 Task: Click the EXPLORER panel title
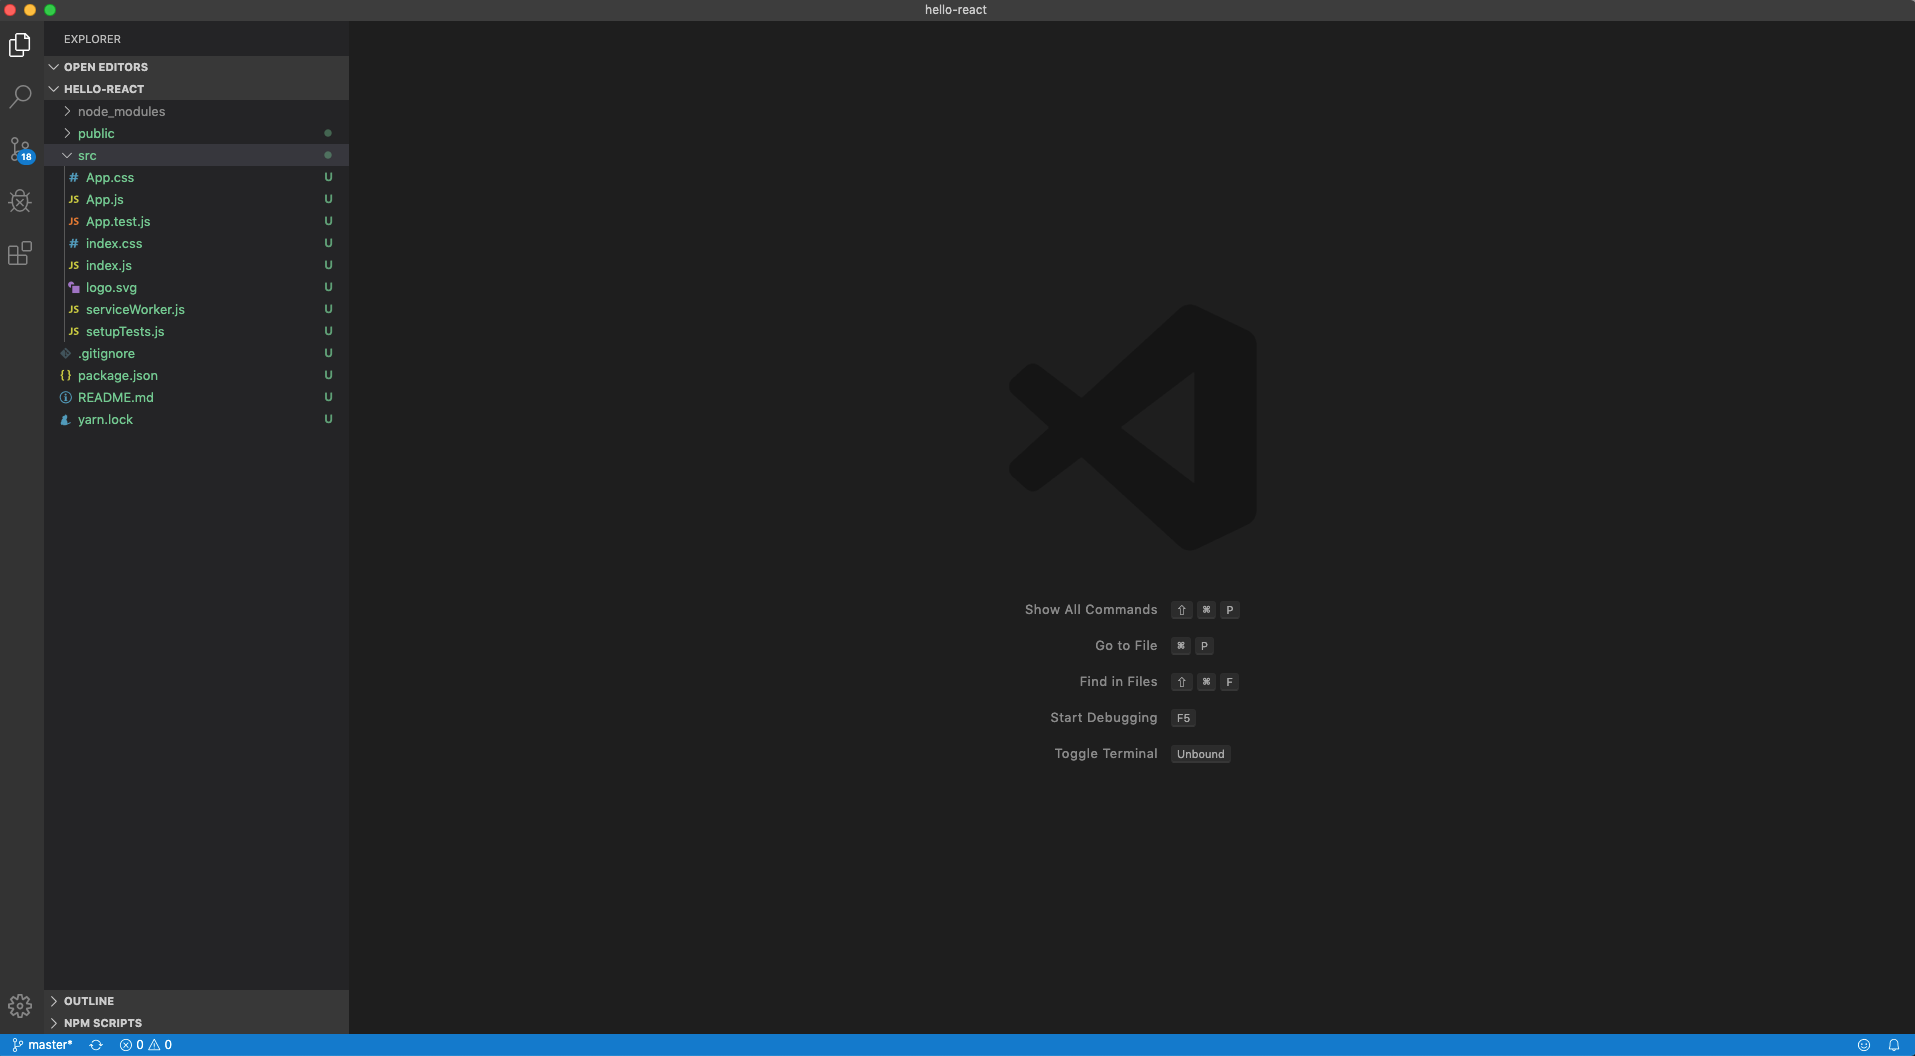click(x=92, y=39)
